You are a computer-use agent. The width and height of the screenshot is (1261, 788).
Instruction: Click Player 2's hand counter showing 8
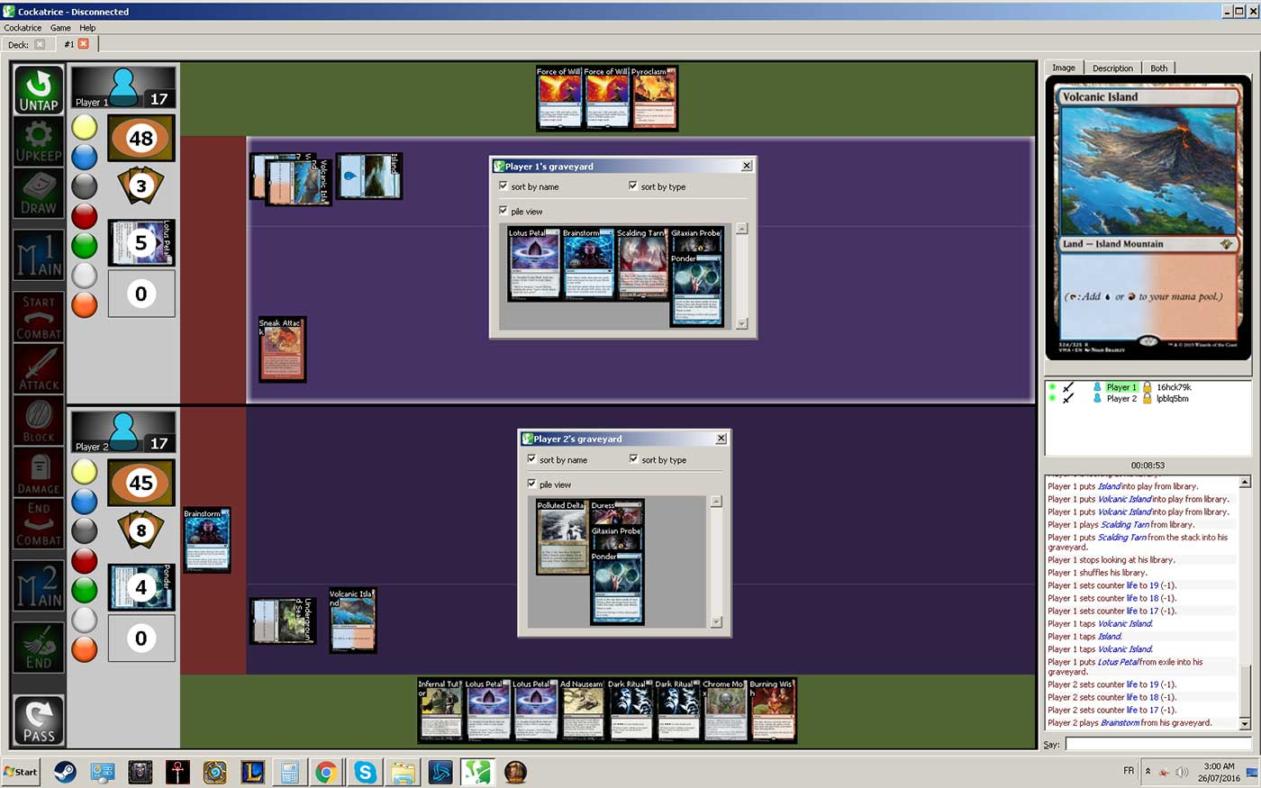tap(141, 530)
